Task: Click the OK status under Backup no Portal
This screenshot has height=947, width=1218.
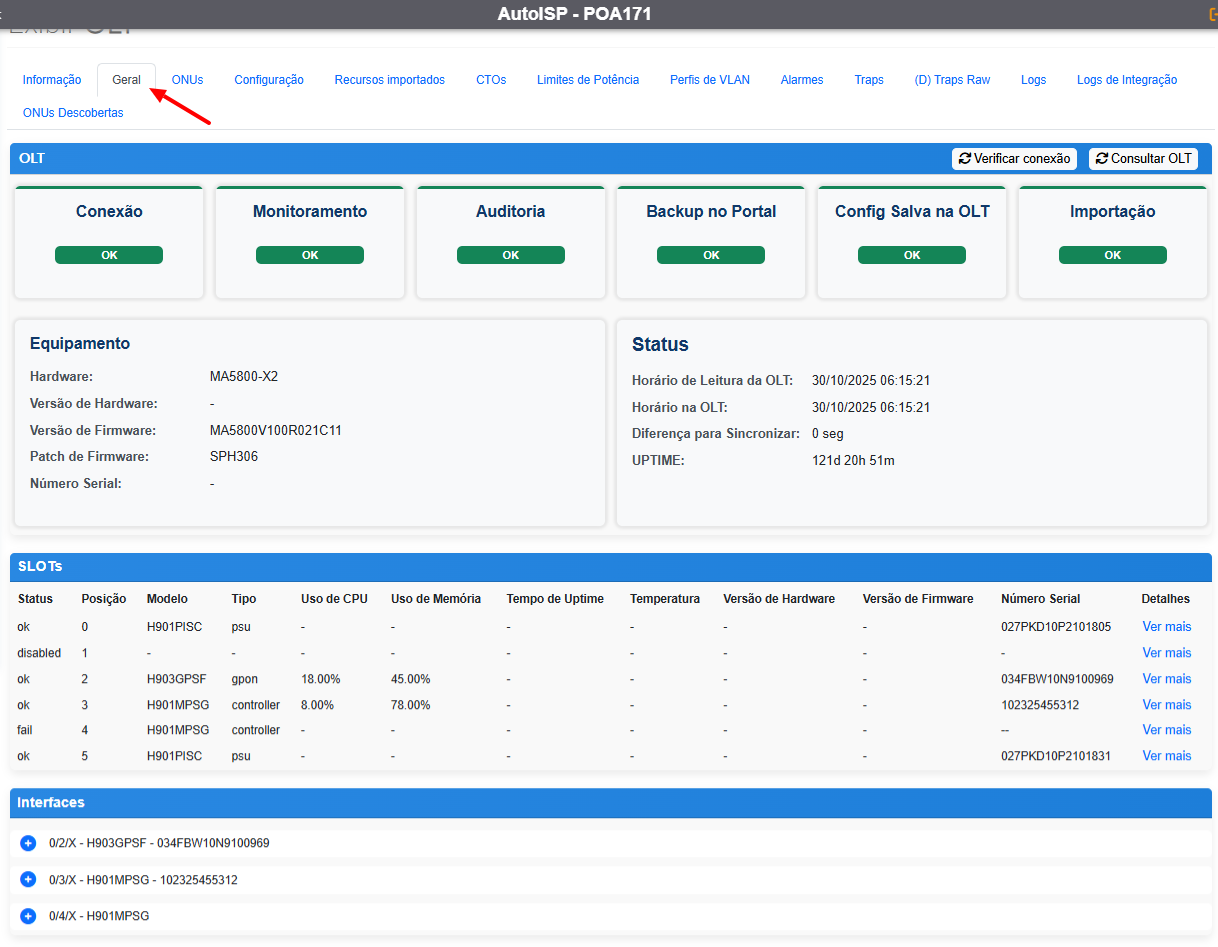Action: tap(711, 255)
